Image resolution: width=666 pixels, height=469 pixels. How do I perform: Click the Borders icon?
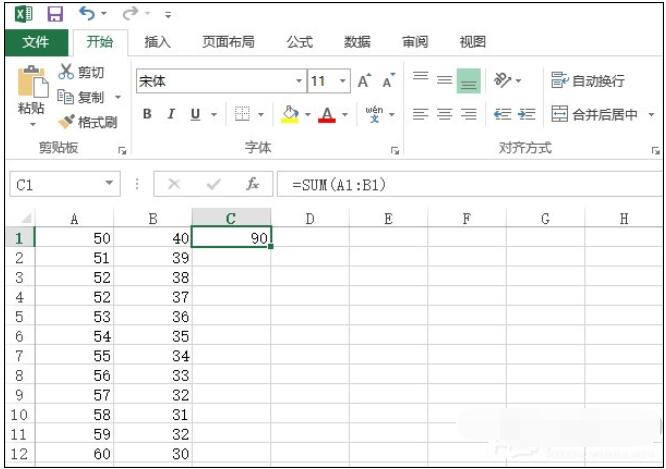[243, 114]
